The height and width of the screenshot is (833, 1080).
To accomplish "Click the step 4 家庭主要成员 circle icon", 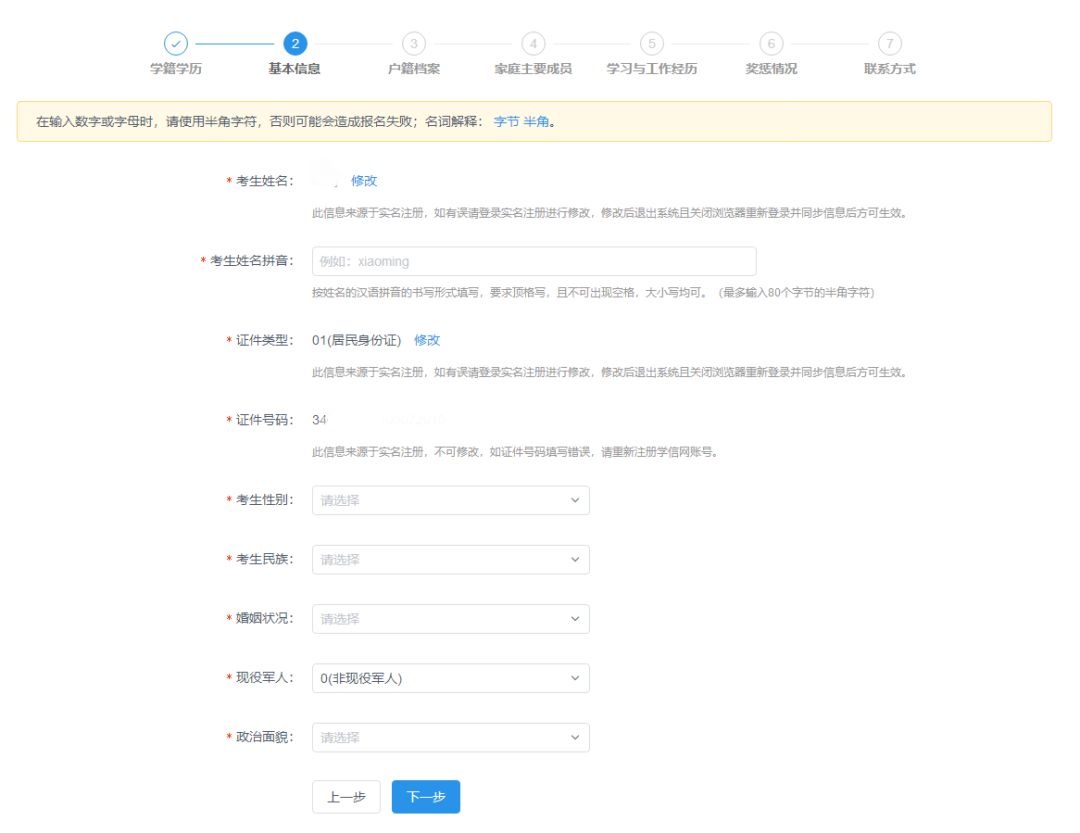I will [x=535, y=44].
